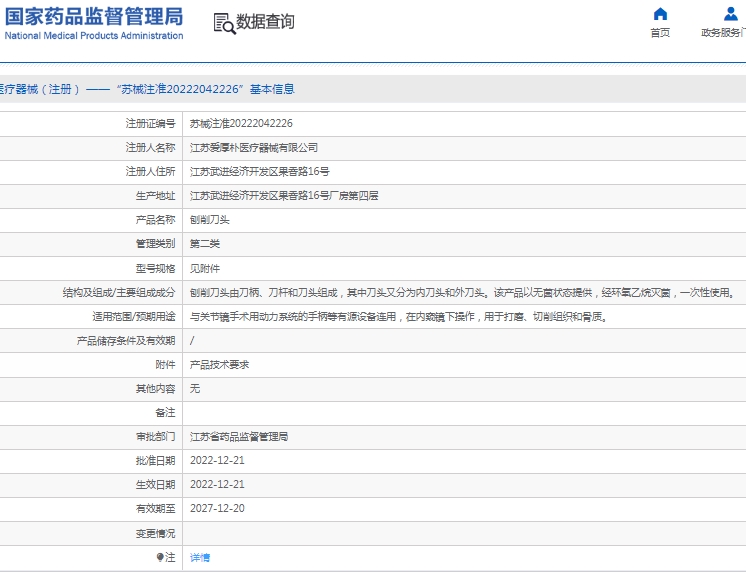Click the 审批部门 field label
The width and height of the screenshot is (746, 572).
[x=156, y=436]
